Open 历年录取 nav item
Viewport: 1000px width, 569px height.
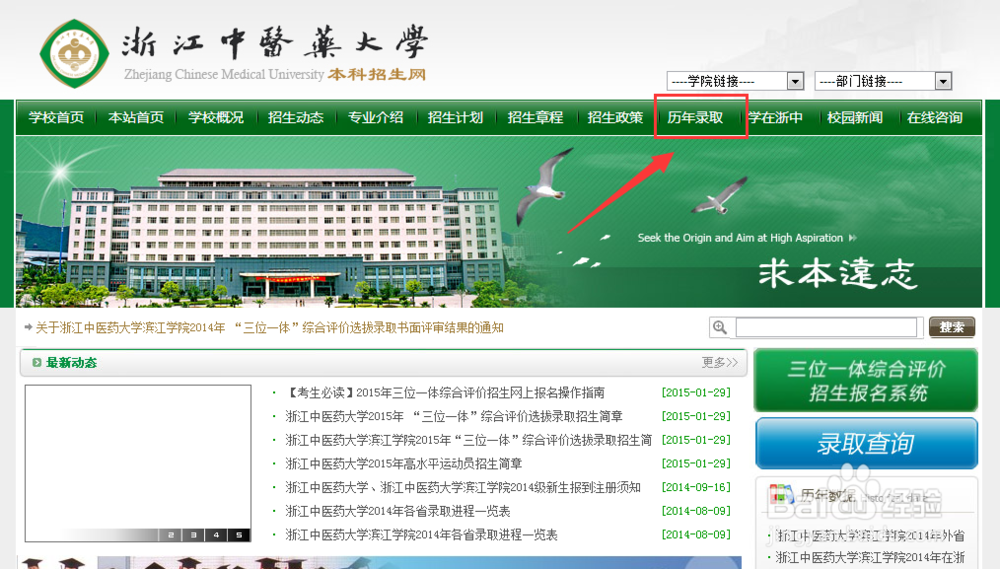[x=695, y=117]
